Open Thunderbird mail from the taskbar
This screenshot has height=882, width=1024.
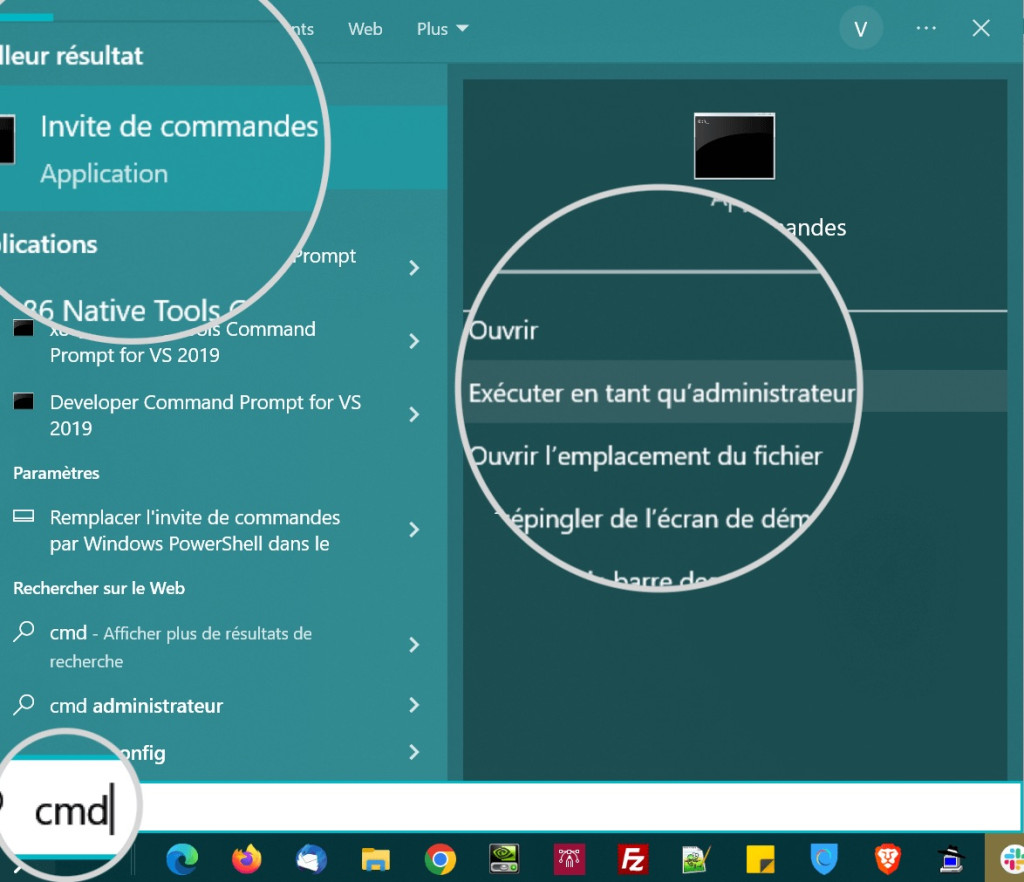click(311, 859)
